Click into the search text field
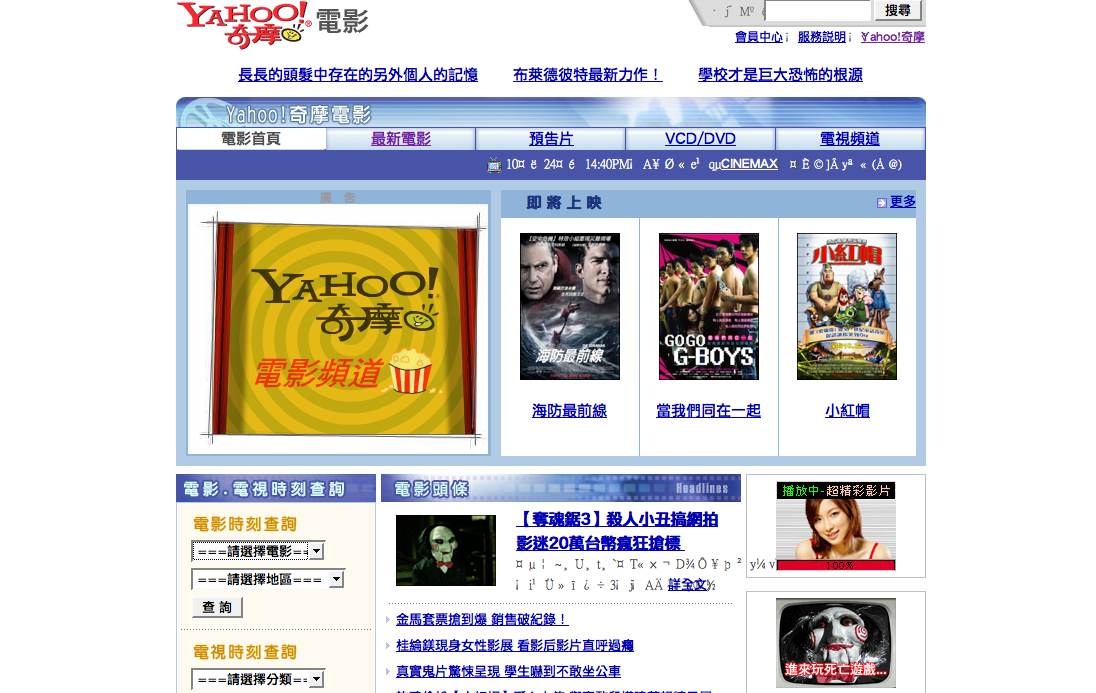1096x693 pixels. click(x=817, y=10)
